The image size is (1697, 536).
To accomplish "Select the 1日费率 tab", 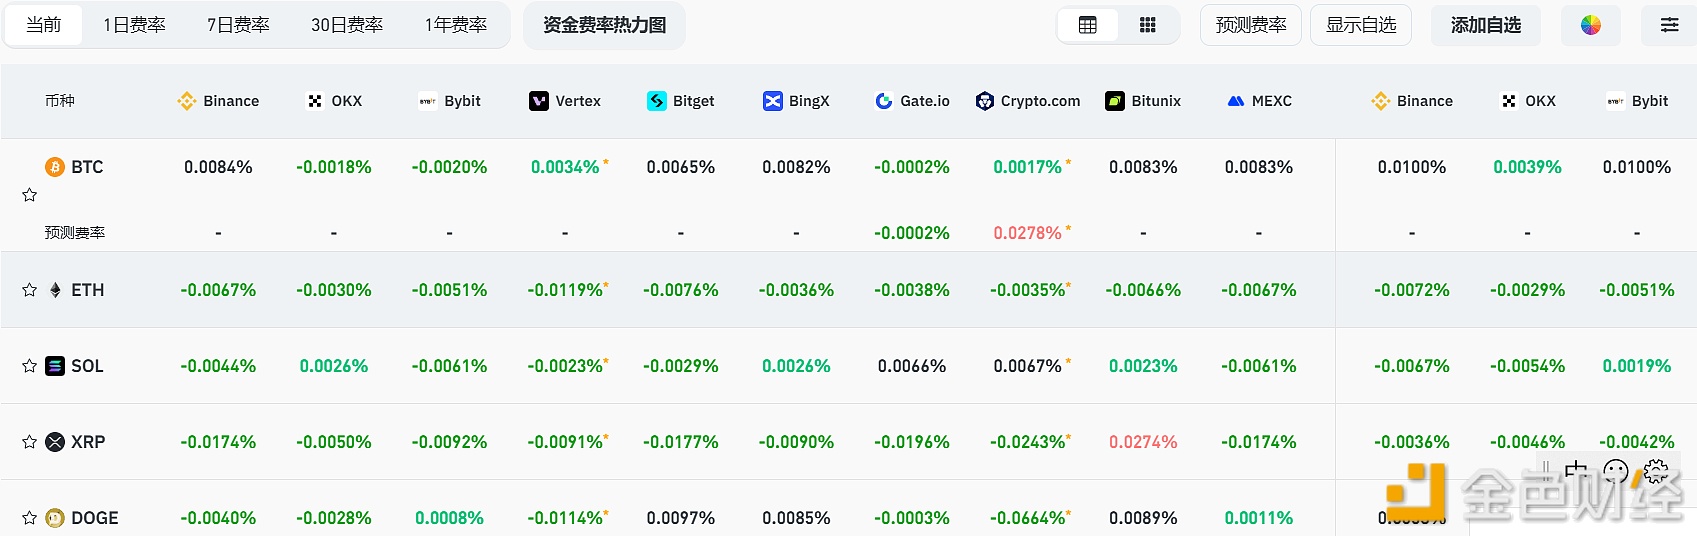I will pyautogui.click(x=134, y=25).
